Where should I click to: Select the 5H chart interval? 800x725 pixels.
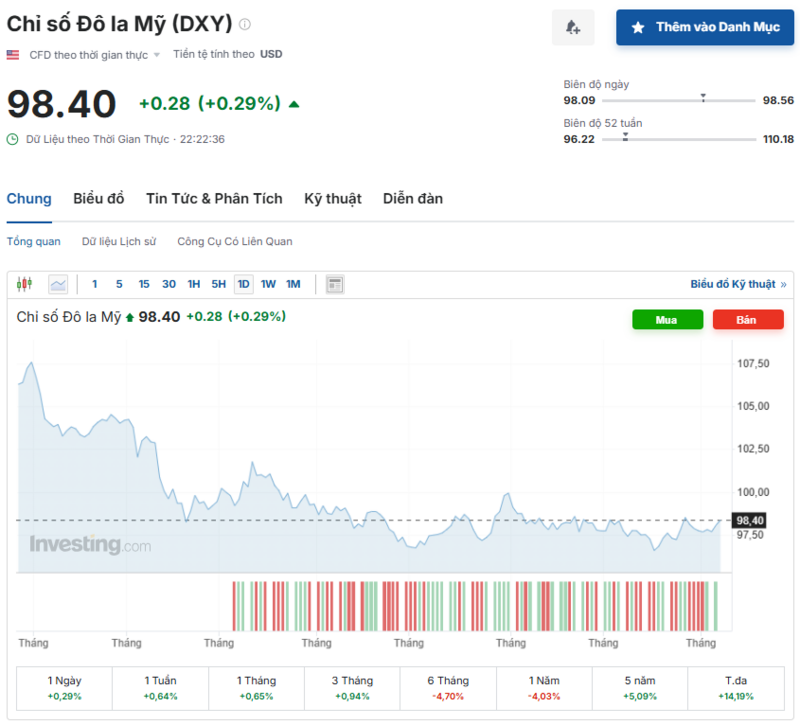[x=218, y=284]
